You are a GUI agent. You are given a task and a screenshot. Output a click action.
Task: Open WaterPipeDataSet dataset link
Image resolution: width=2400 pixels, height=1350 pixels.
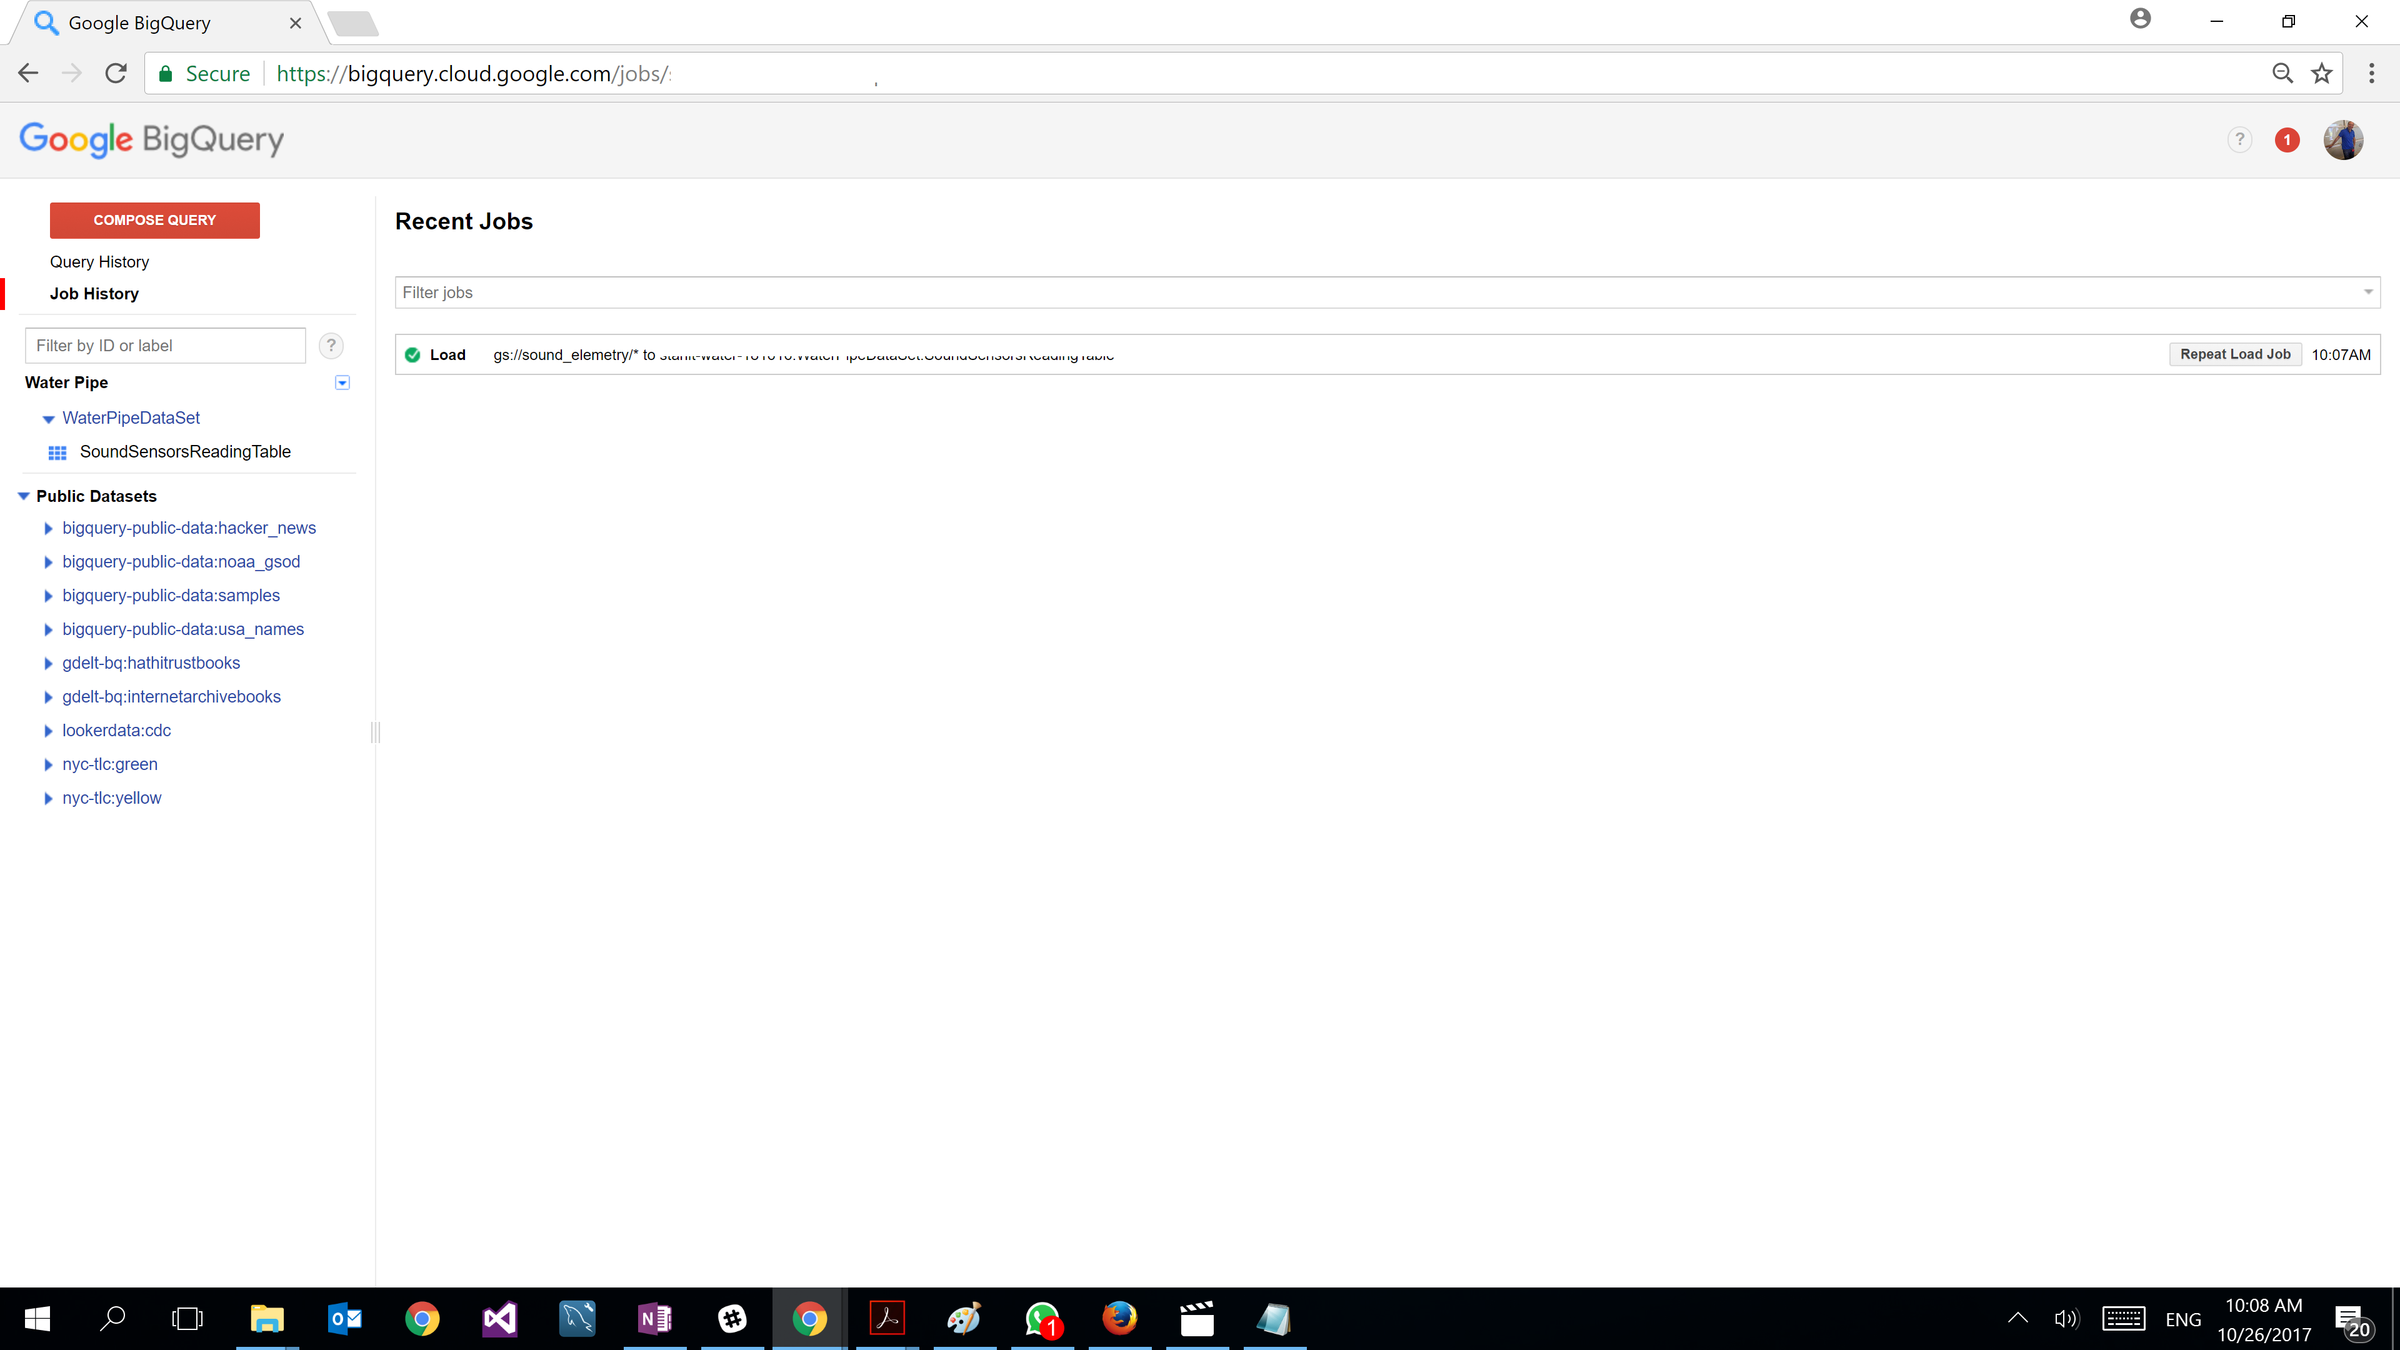131,418
